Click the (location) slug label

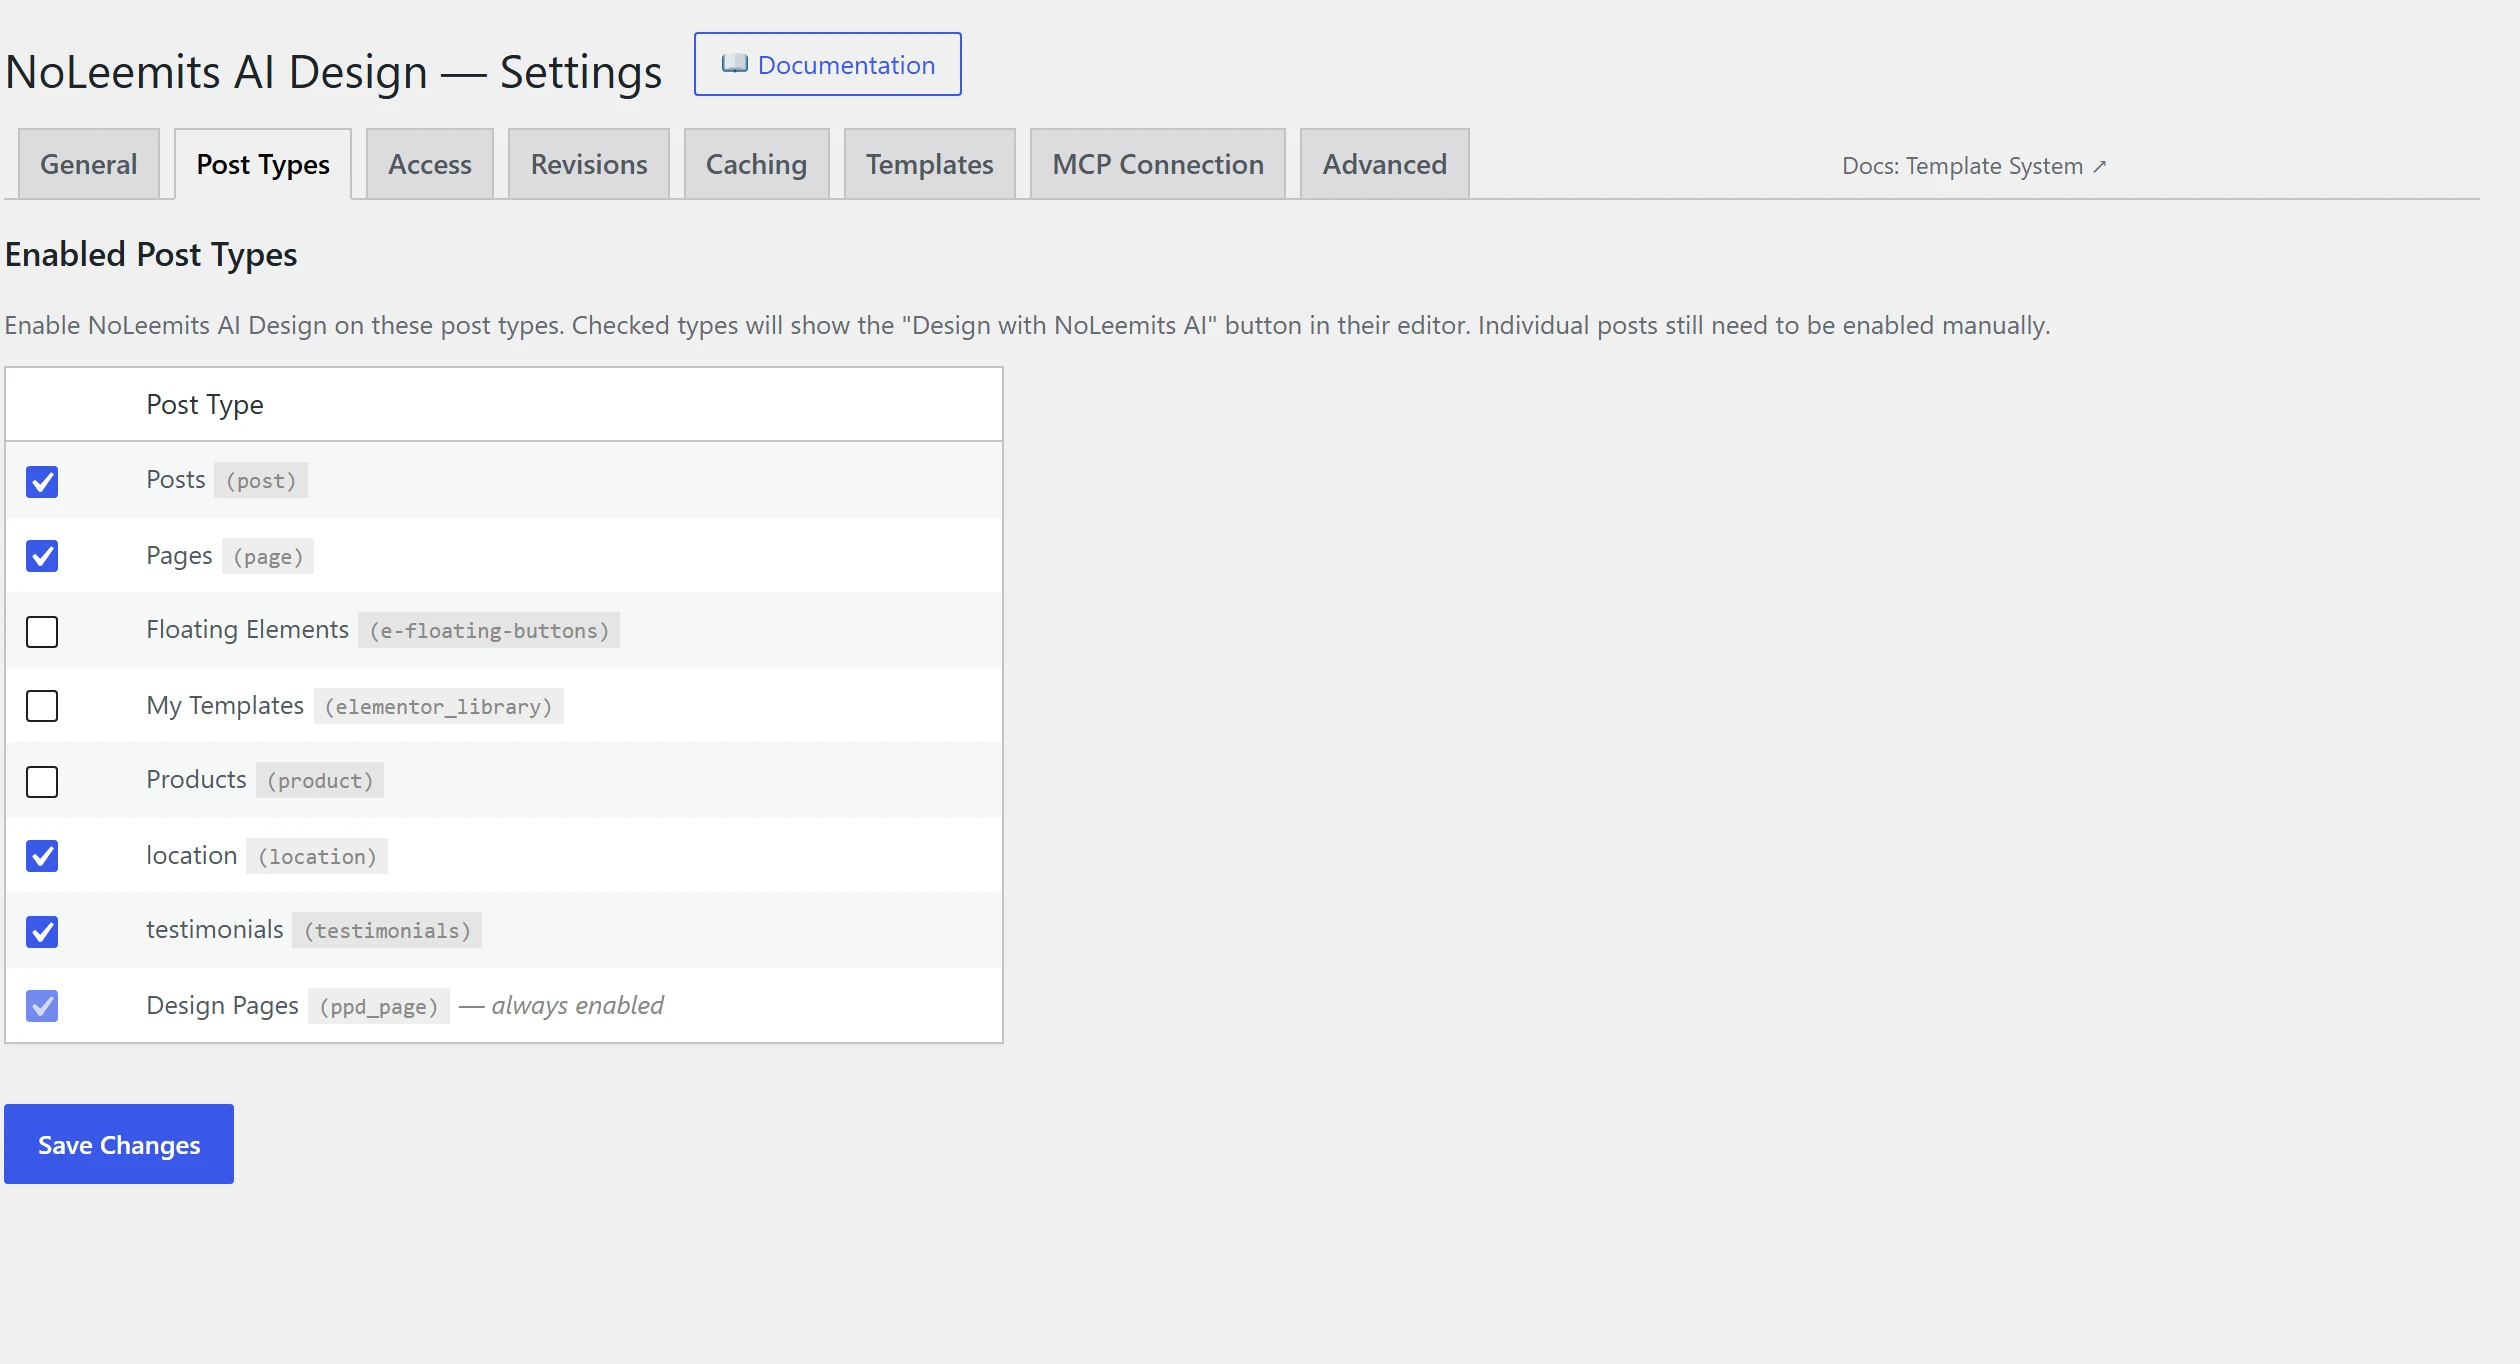pos(317,856)
